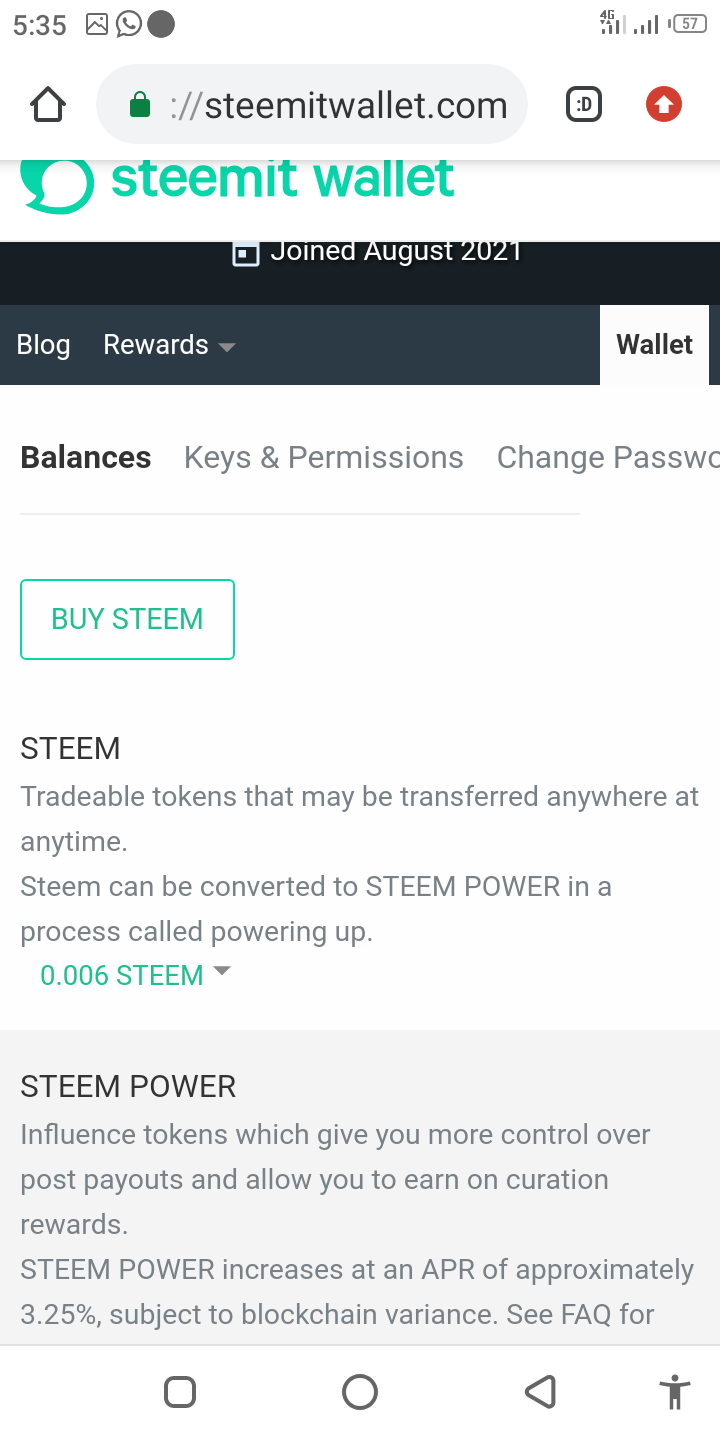Image resolution: width=720 pixels, height=1440 pixels.
Task: Tap the Android home circle button
Action: coord(360,1392)
